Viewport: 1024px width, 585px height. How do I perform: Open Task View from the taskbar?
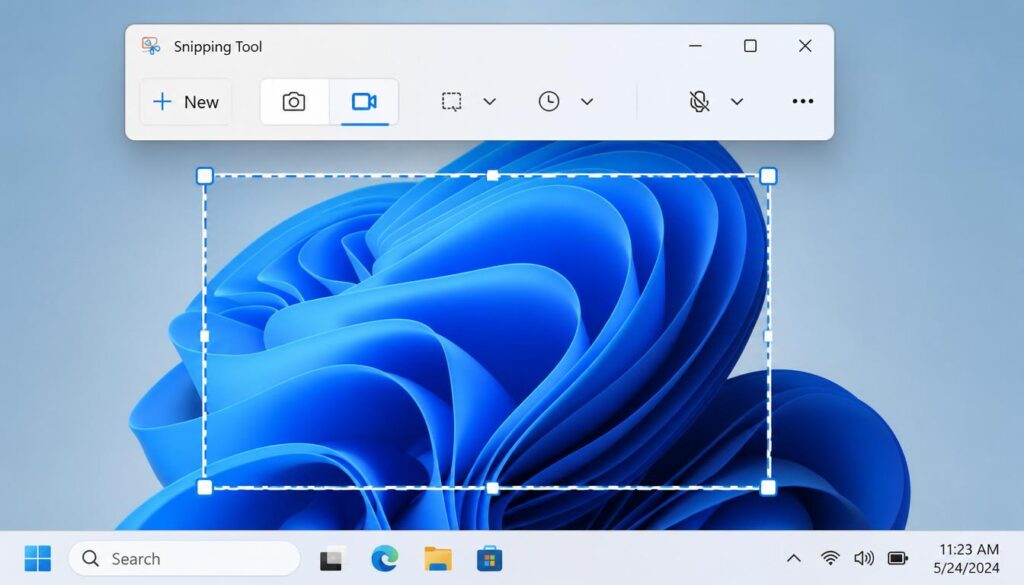pos(332,559)
